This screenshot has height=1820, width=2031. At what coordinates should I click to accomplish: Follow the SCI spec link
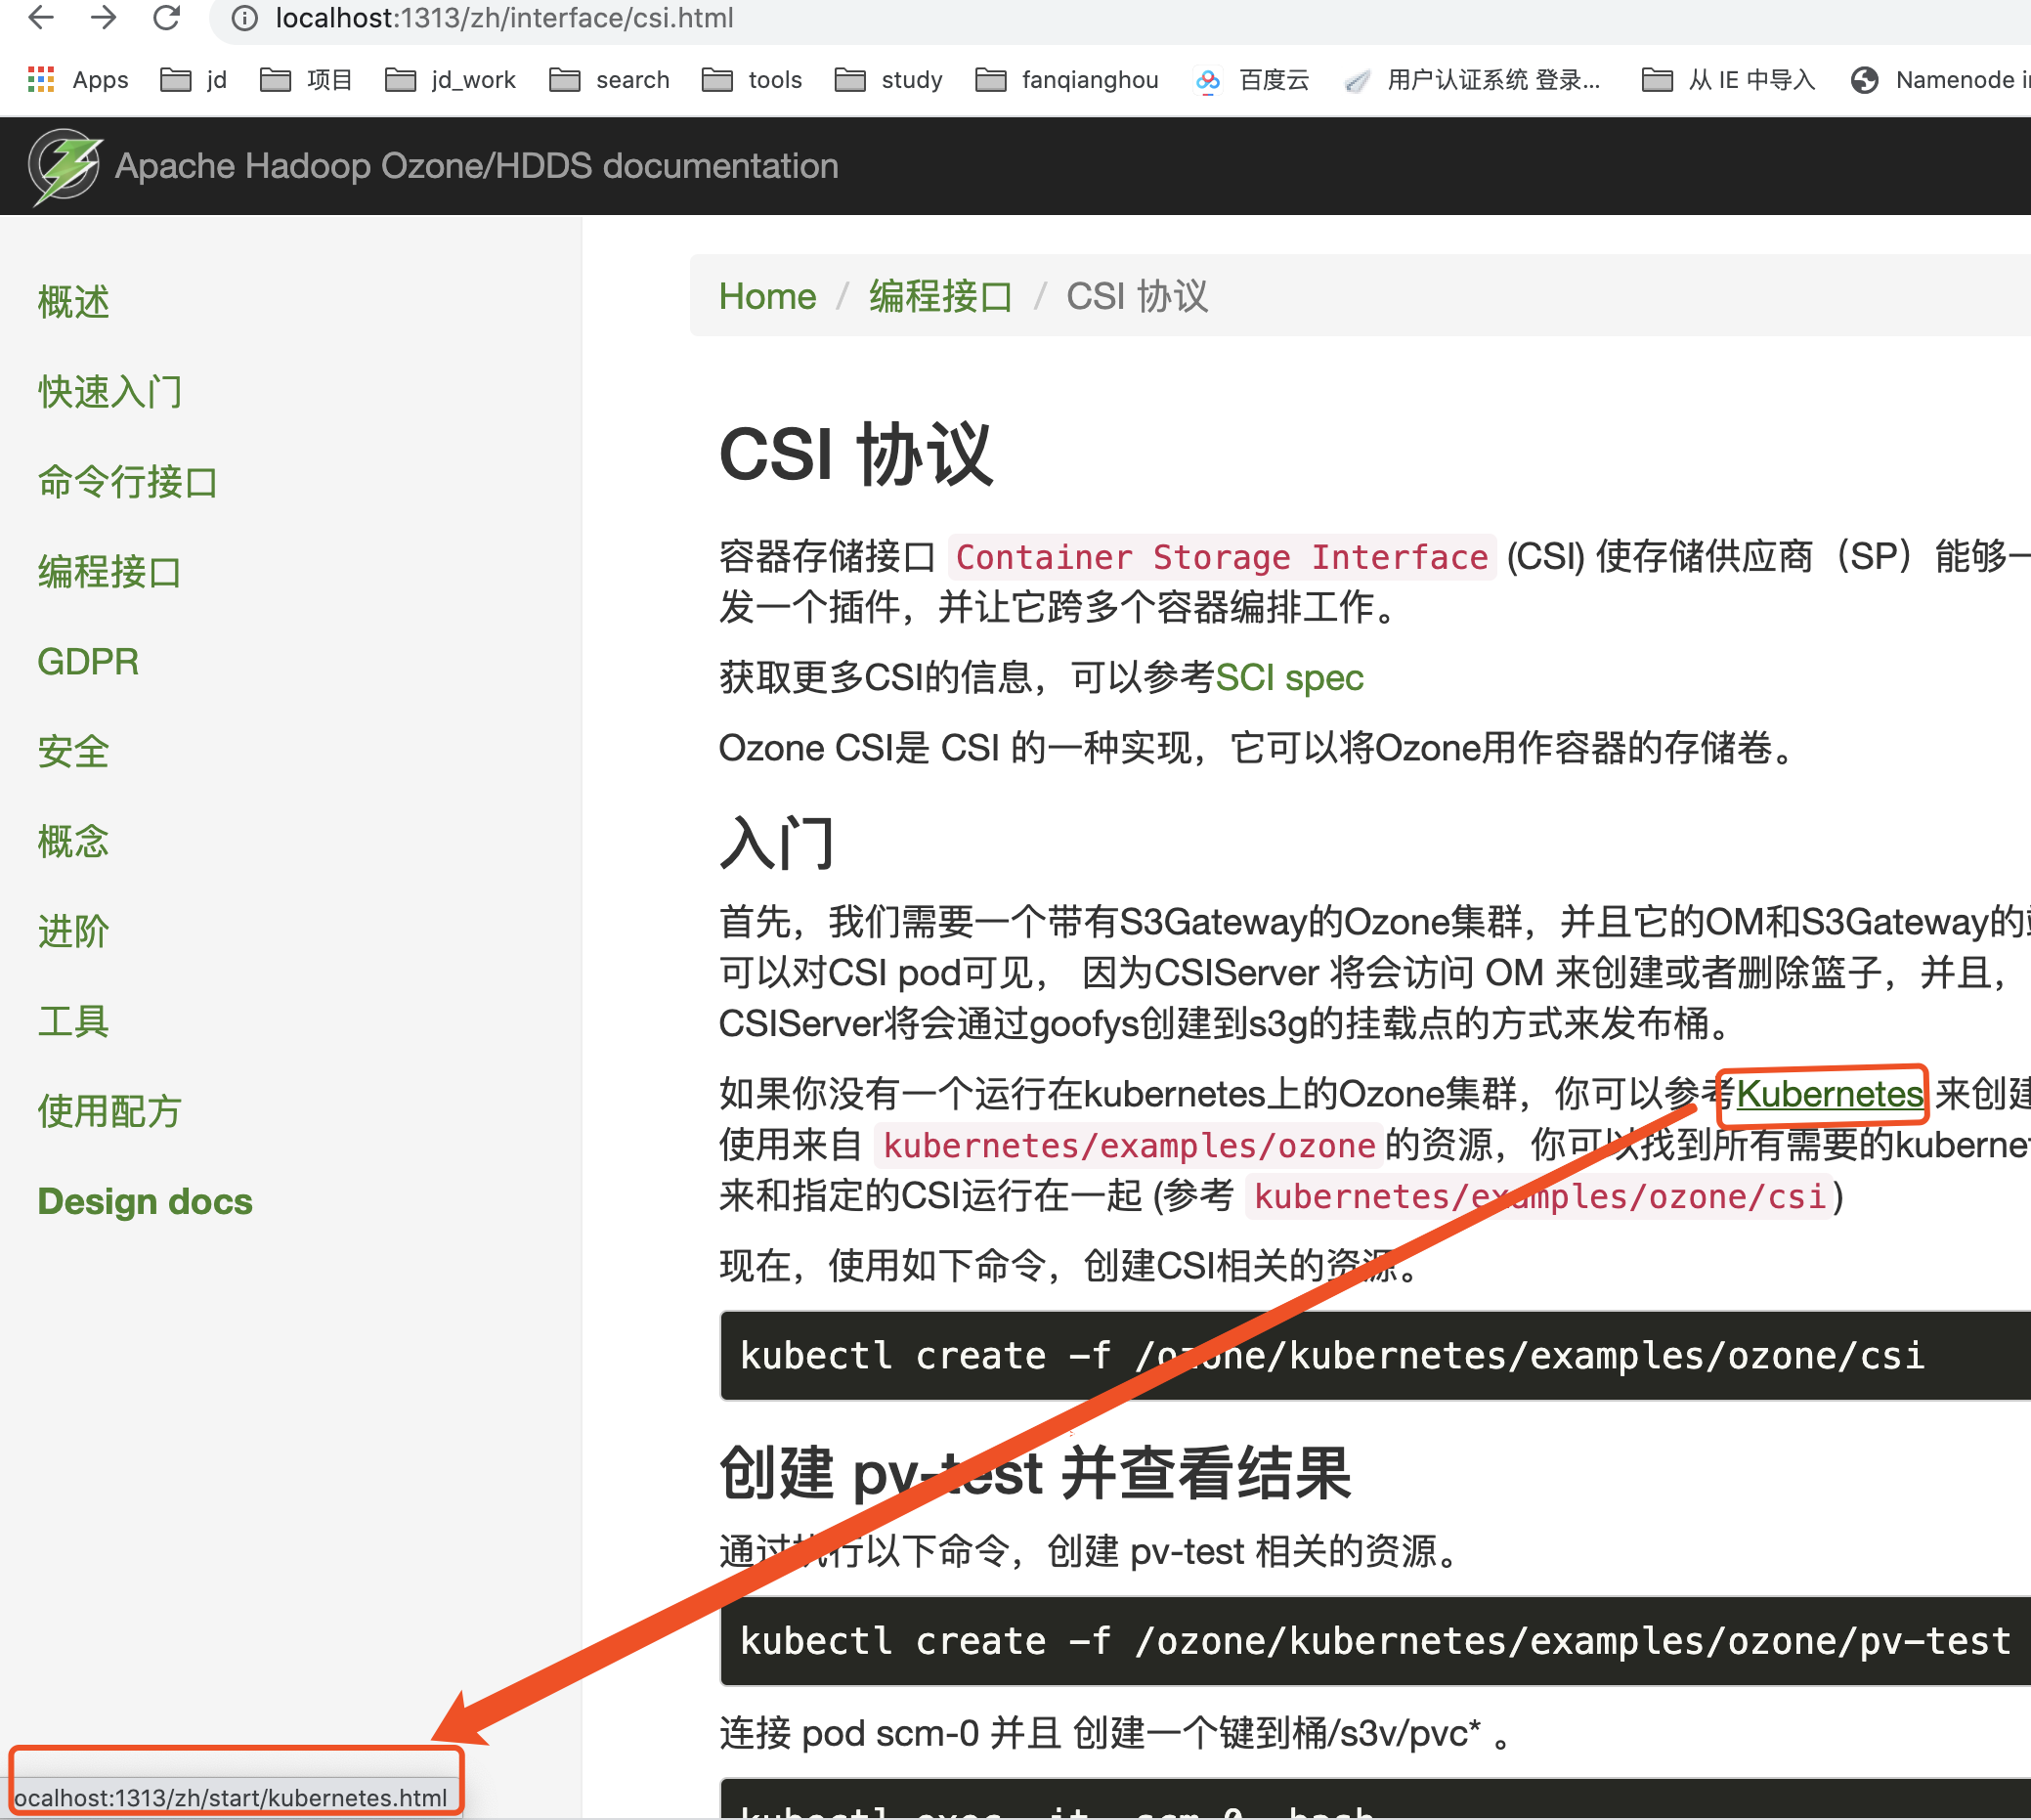click(1288, 678)
